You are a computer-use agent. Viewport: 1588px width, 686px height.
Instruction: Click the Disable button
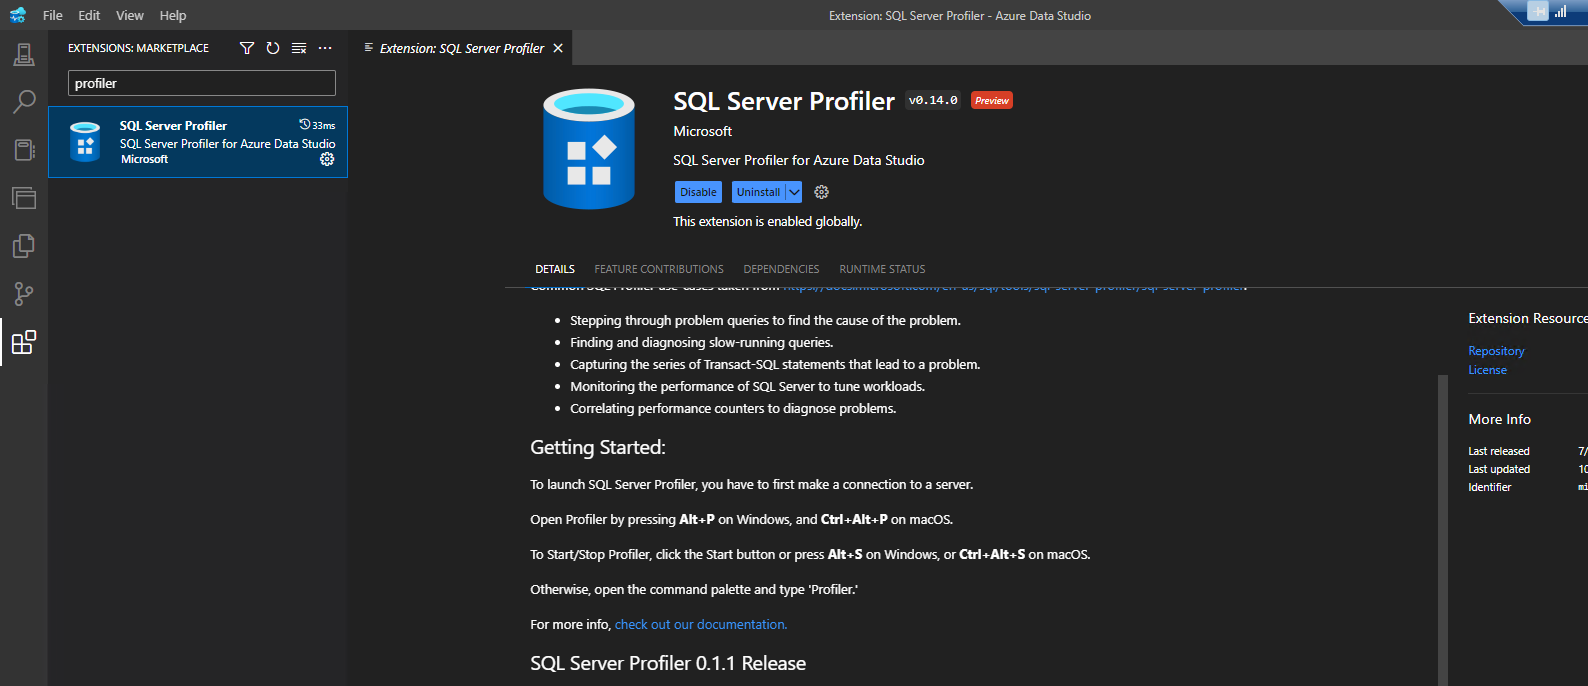click(698, 192)
